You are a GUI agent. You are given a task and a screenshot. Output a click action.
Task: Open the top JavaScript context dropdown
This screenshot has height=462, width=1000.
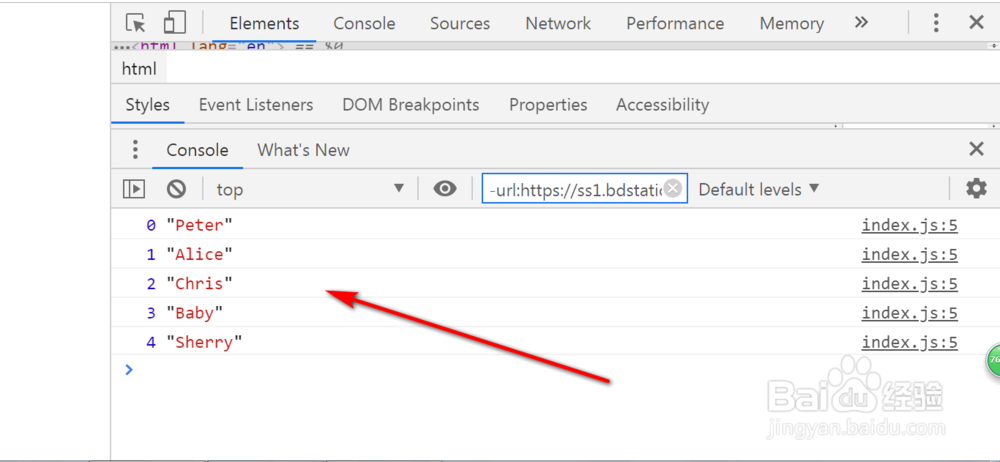(310, 189)
